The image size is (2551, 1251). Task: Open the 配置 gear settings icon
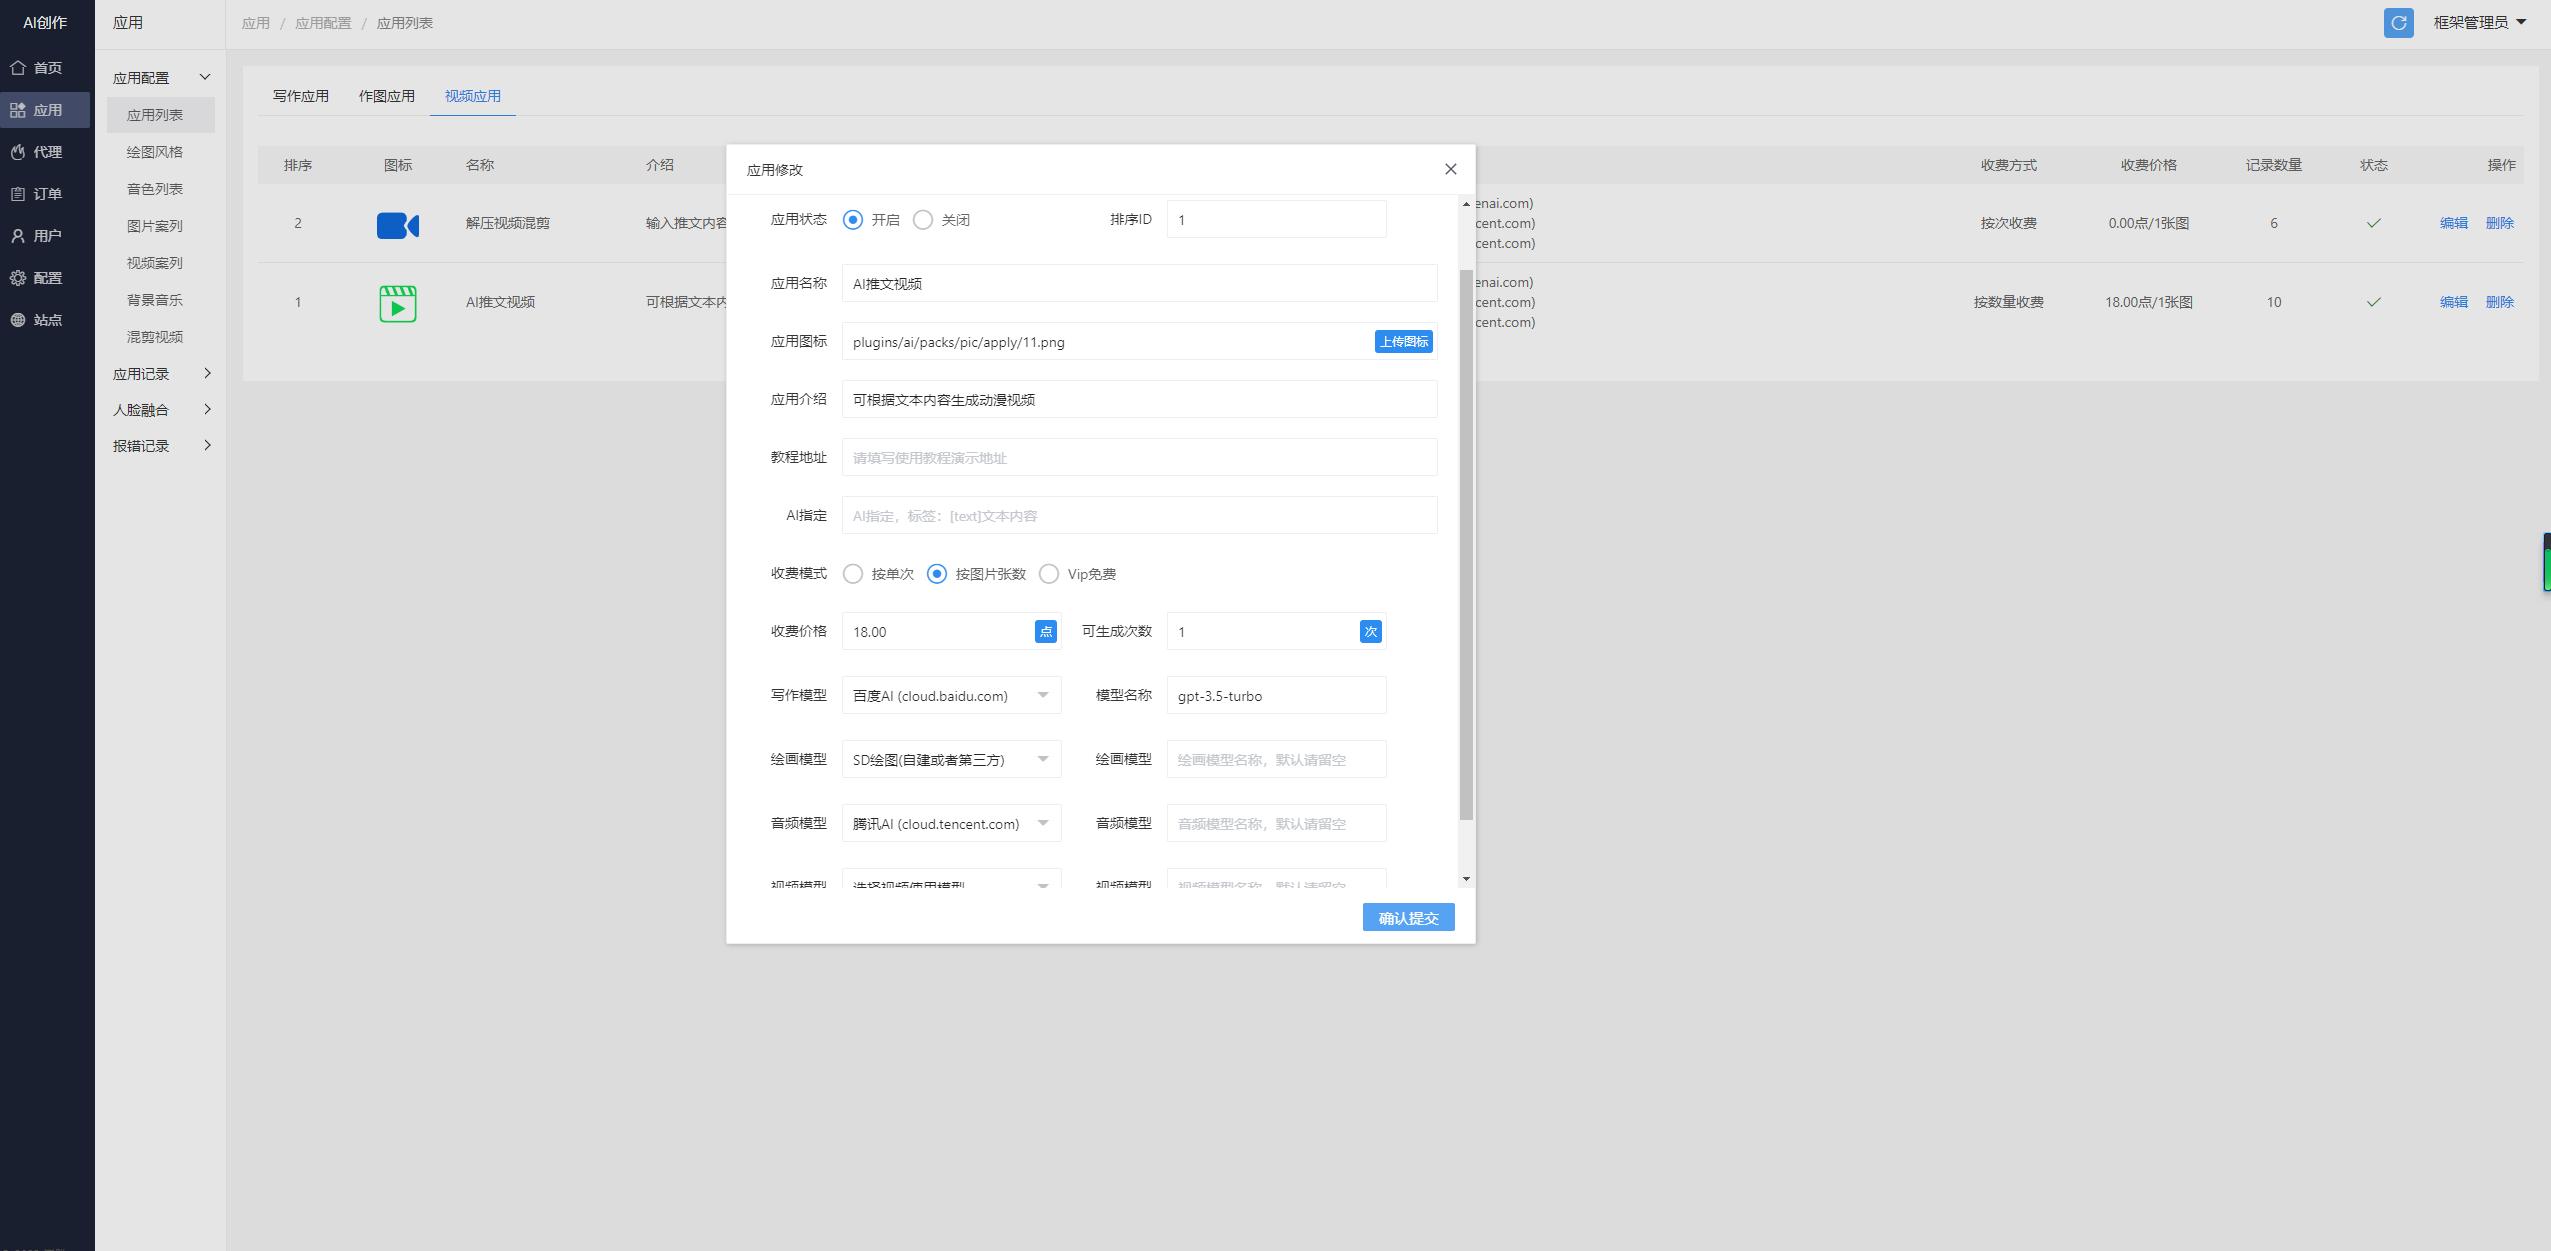point(18,278)
